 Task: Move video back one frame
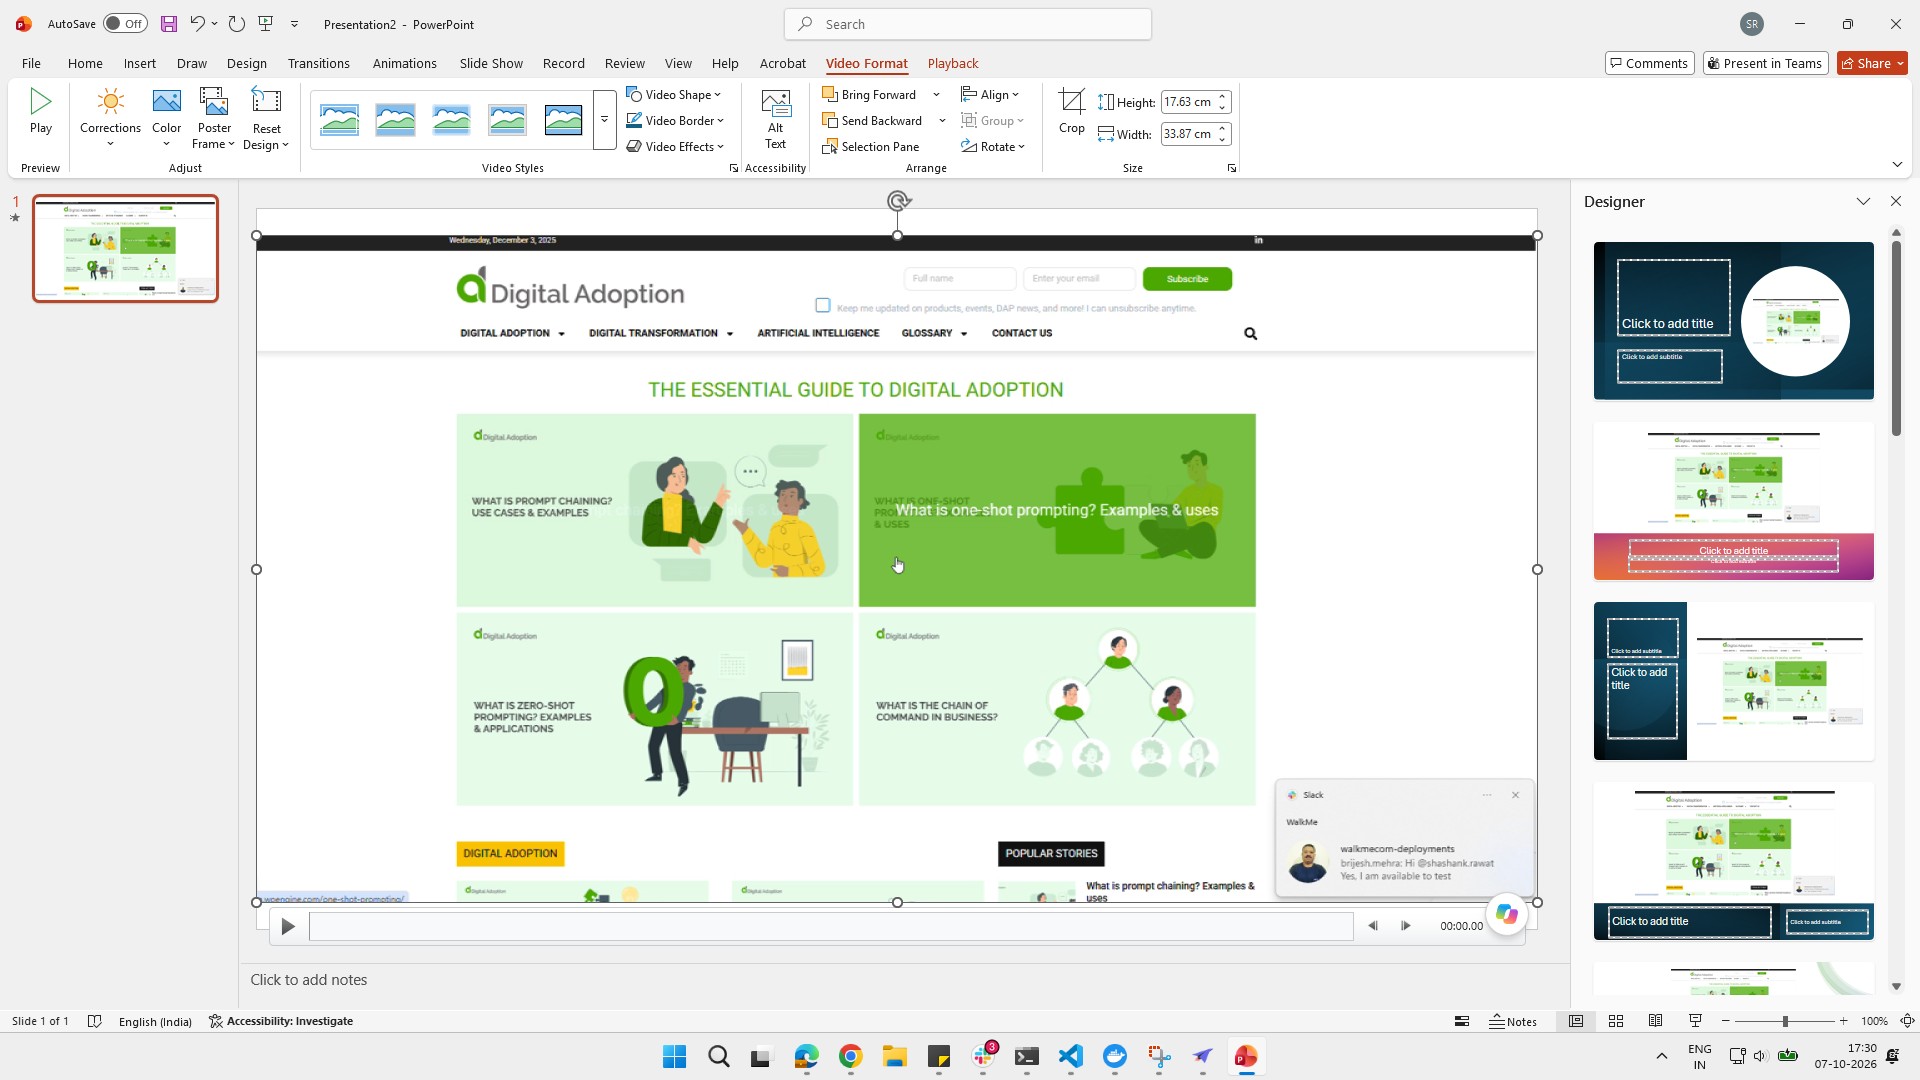click(x=1373, y=926)
